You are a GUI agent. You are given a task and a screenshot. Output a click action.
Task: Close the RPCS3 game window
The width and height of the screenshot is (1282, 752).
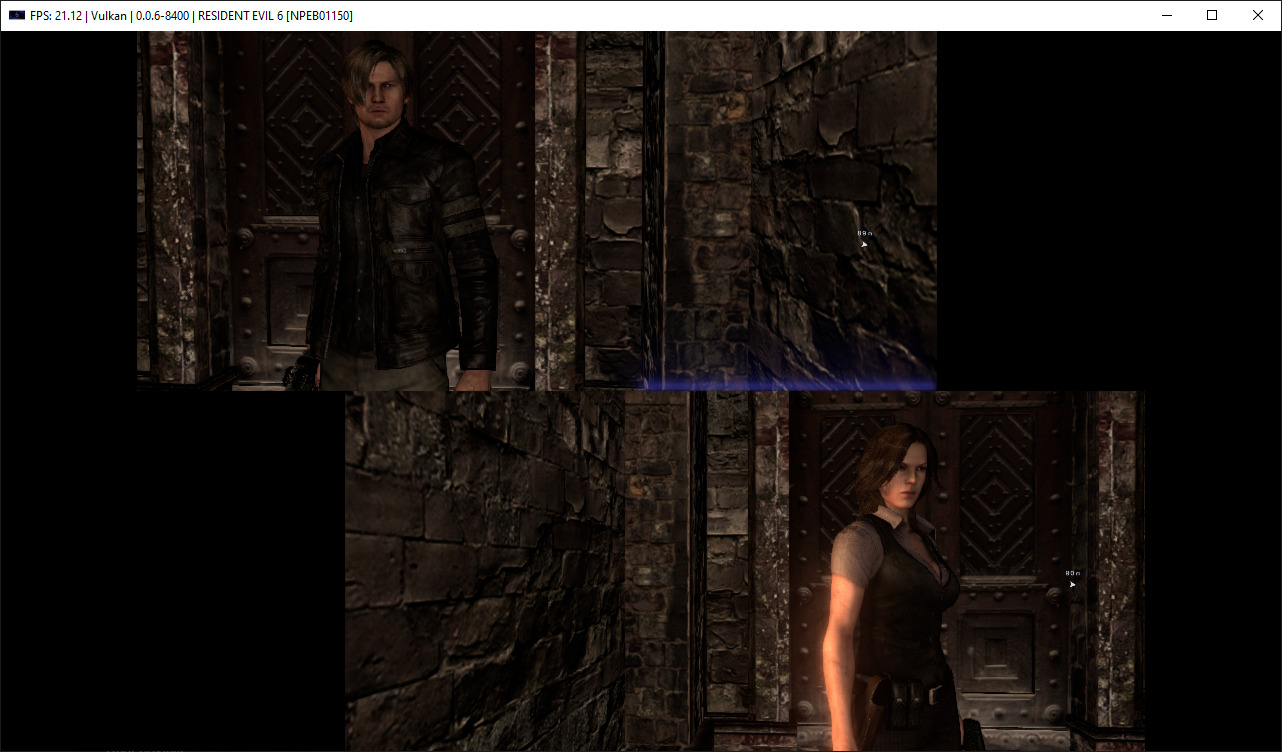1258,15
